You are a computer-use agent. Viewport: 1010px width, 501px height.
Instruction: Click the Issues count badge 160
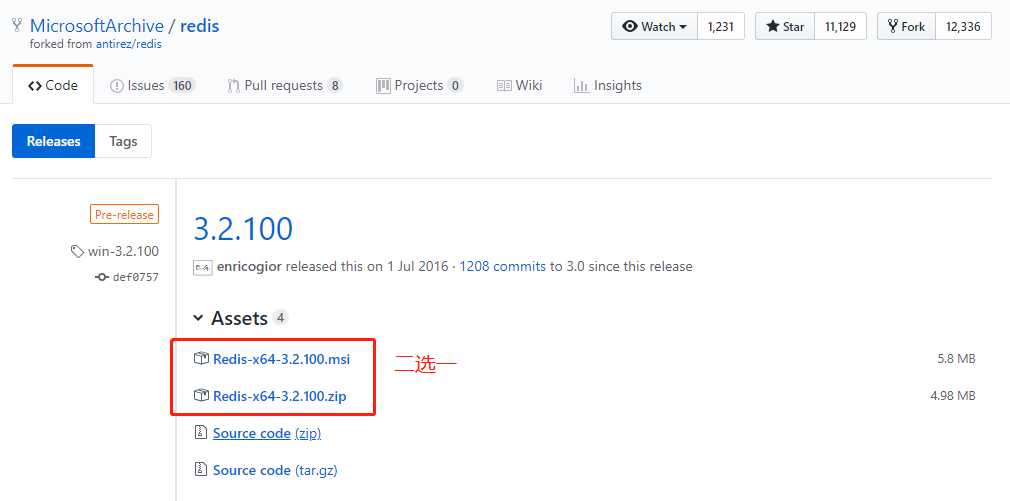[x=182, y=86]
